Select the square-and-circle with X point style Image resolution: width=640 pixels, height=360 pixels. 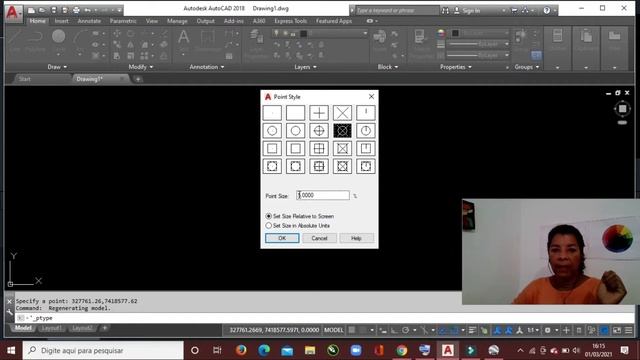(x=342, y=166)
